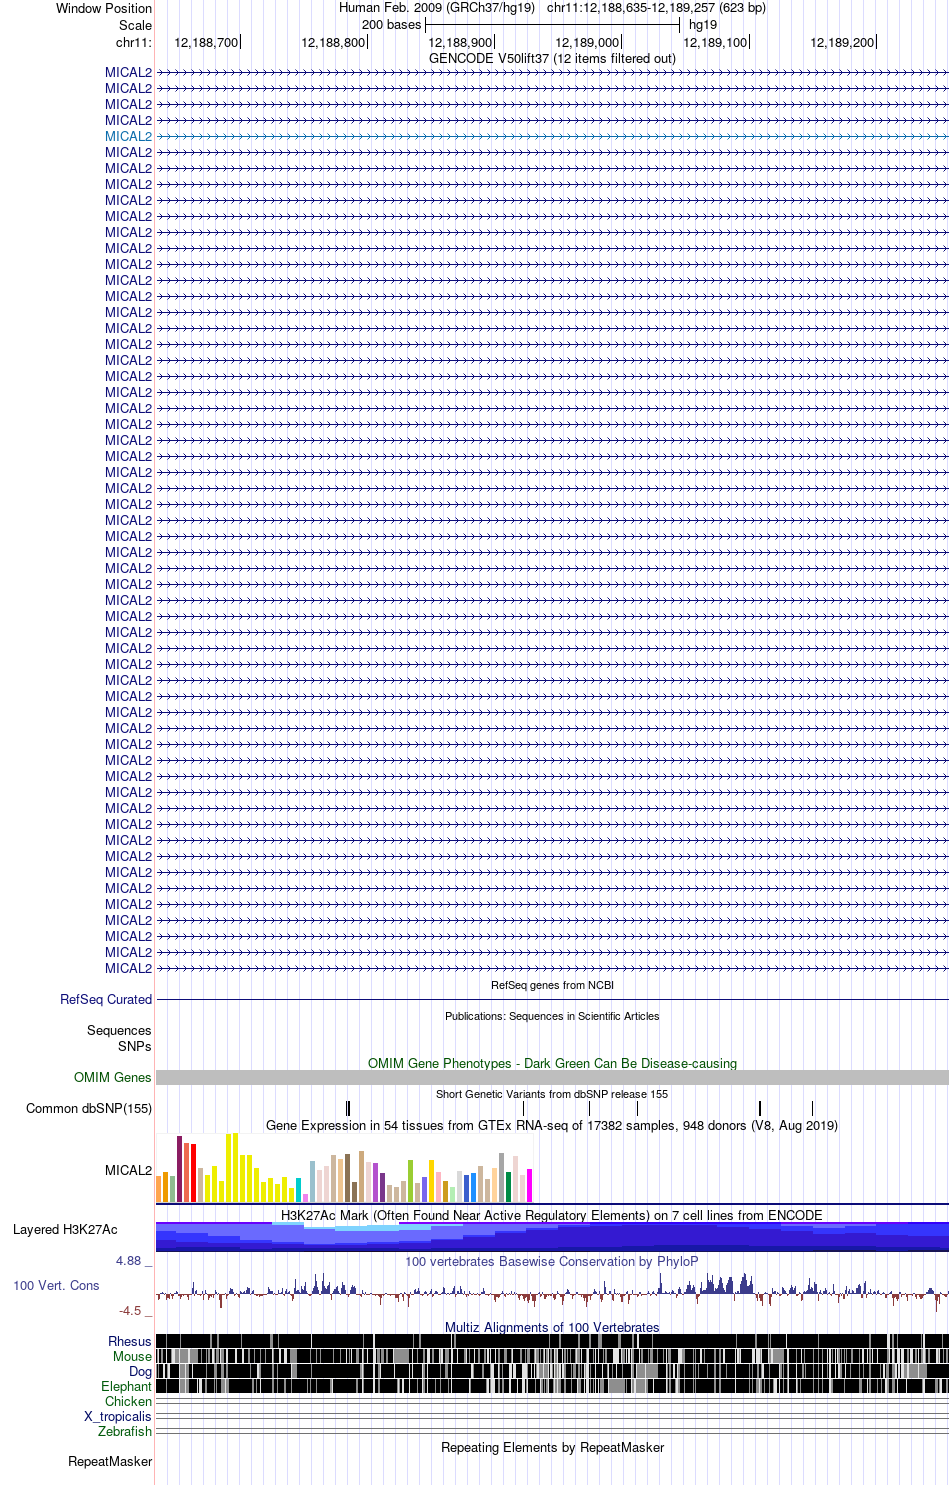
Task: Click the OMIM Genes track label
Action: 113,1077
